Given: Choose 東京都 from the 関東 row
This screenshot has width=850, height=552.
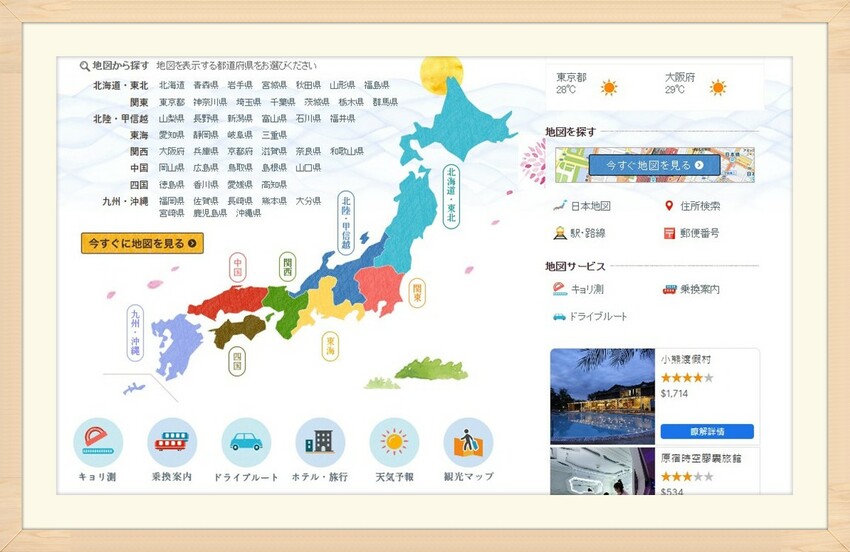Looking at the screenshot, I should [x=172, y=102].
